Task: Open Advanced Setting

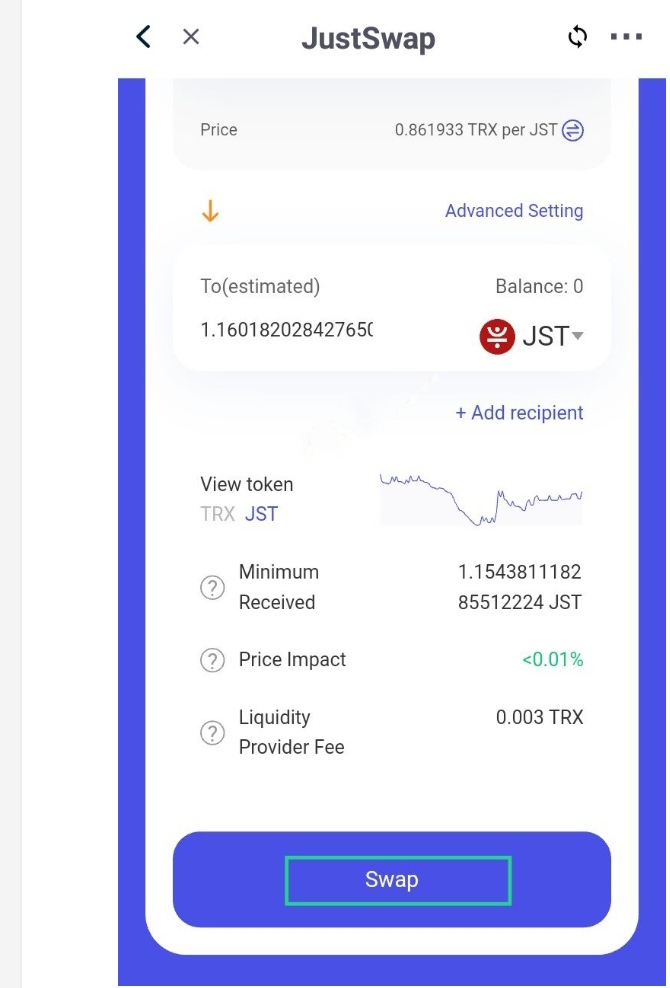Action: tap(514, 210)
